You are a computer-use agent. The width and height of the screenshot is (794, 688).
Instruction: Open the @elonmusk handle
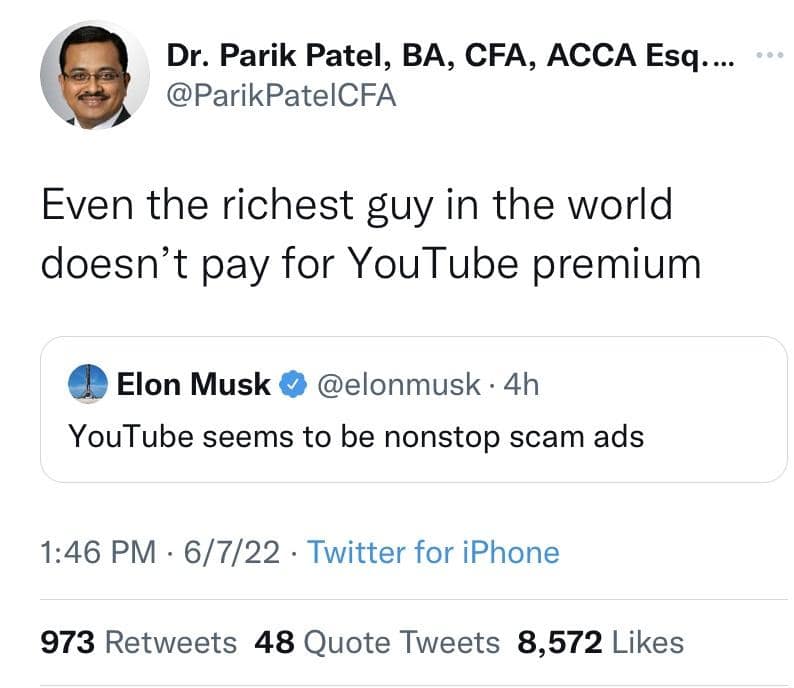click(398, 384)
